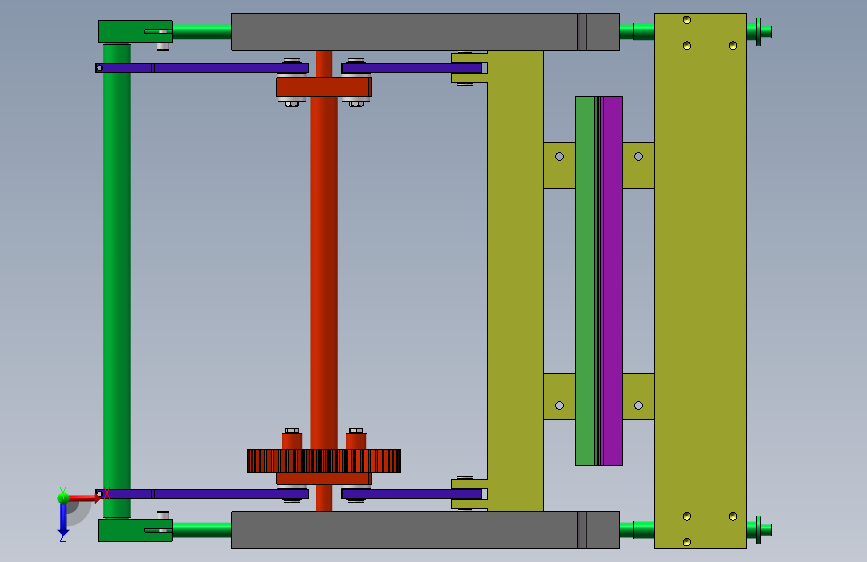
Task: Click the right hex bolt head above the gear
Action: pos(356,430)
